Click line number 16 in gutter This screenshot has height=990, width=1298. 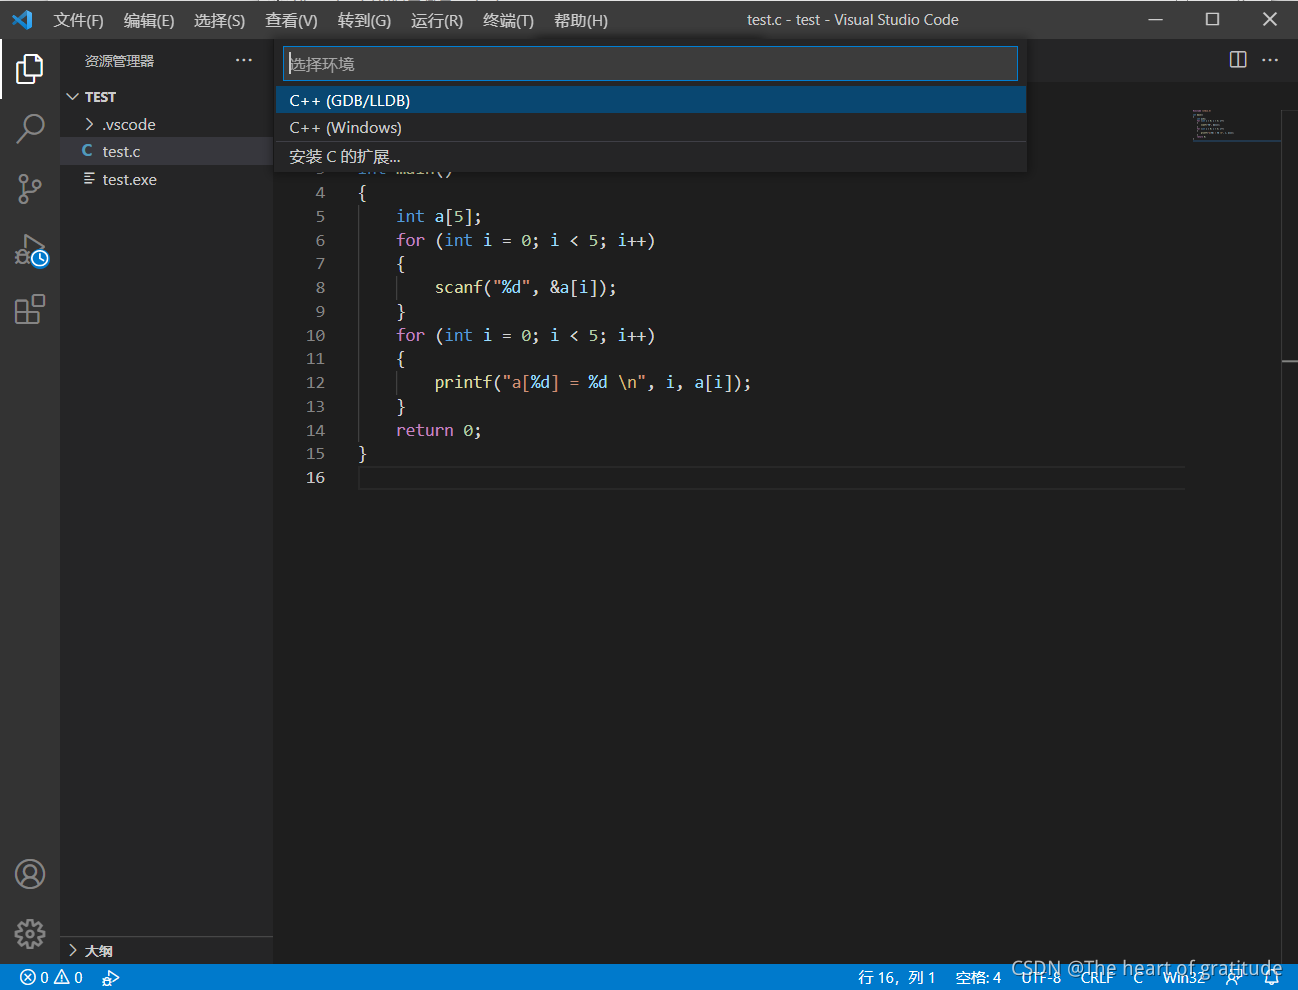point(316,477)
